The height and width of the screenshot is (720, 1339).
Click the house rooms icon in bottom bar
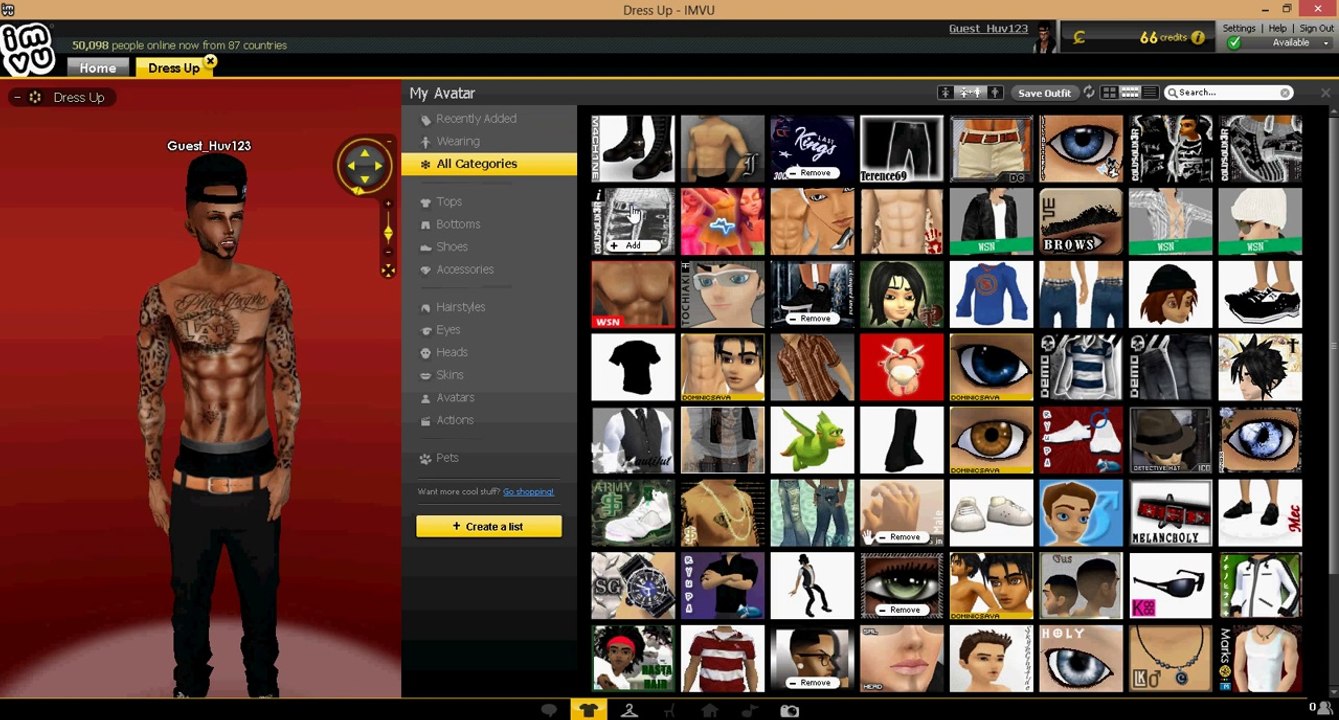(x=709, y=710)
